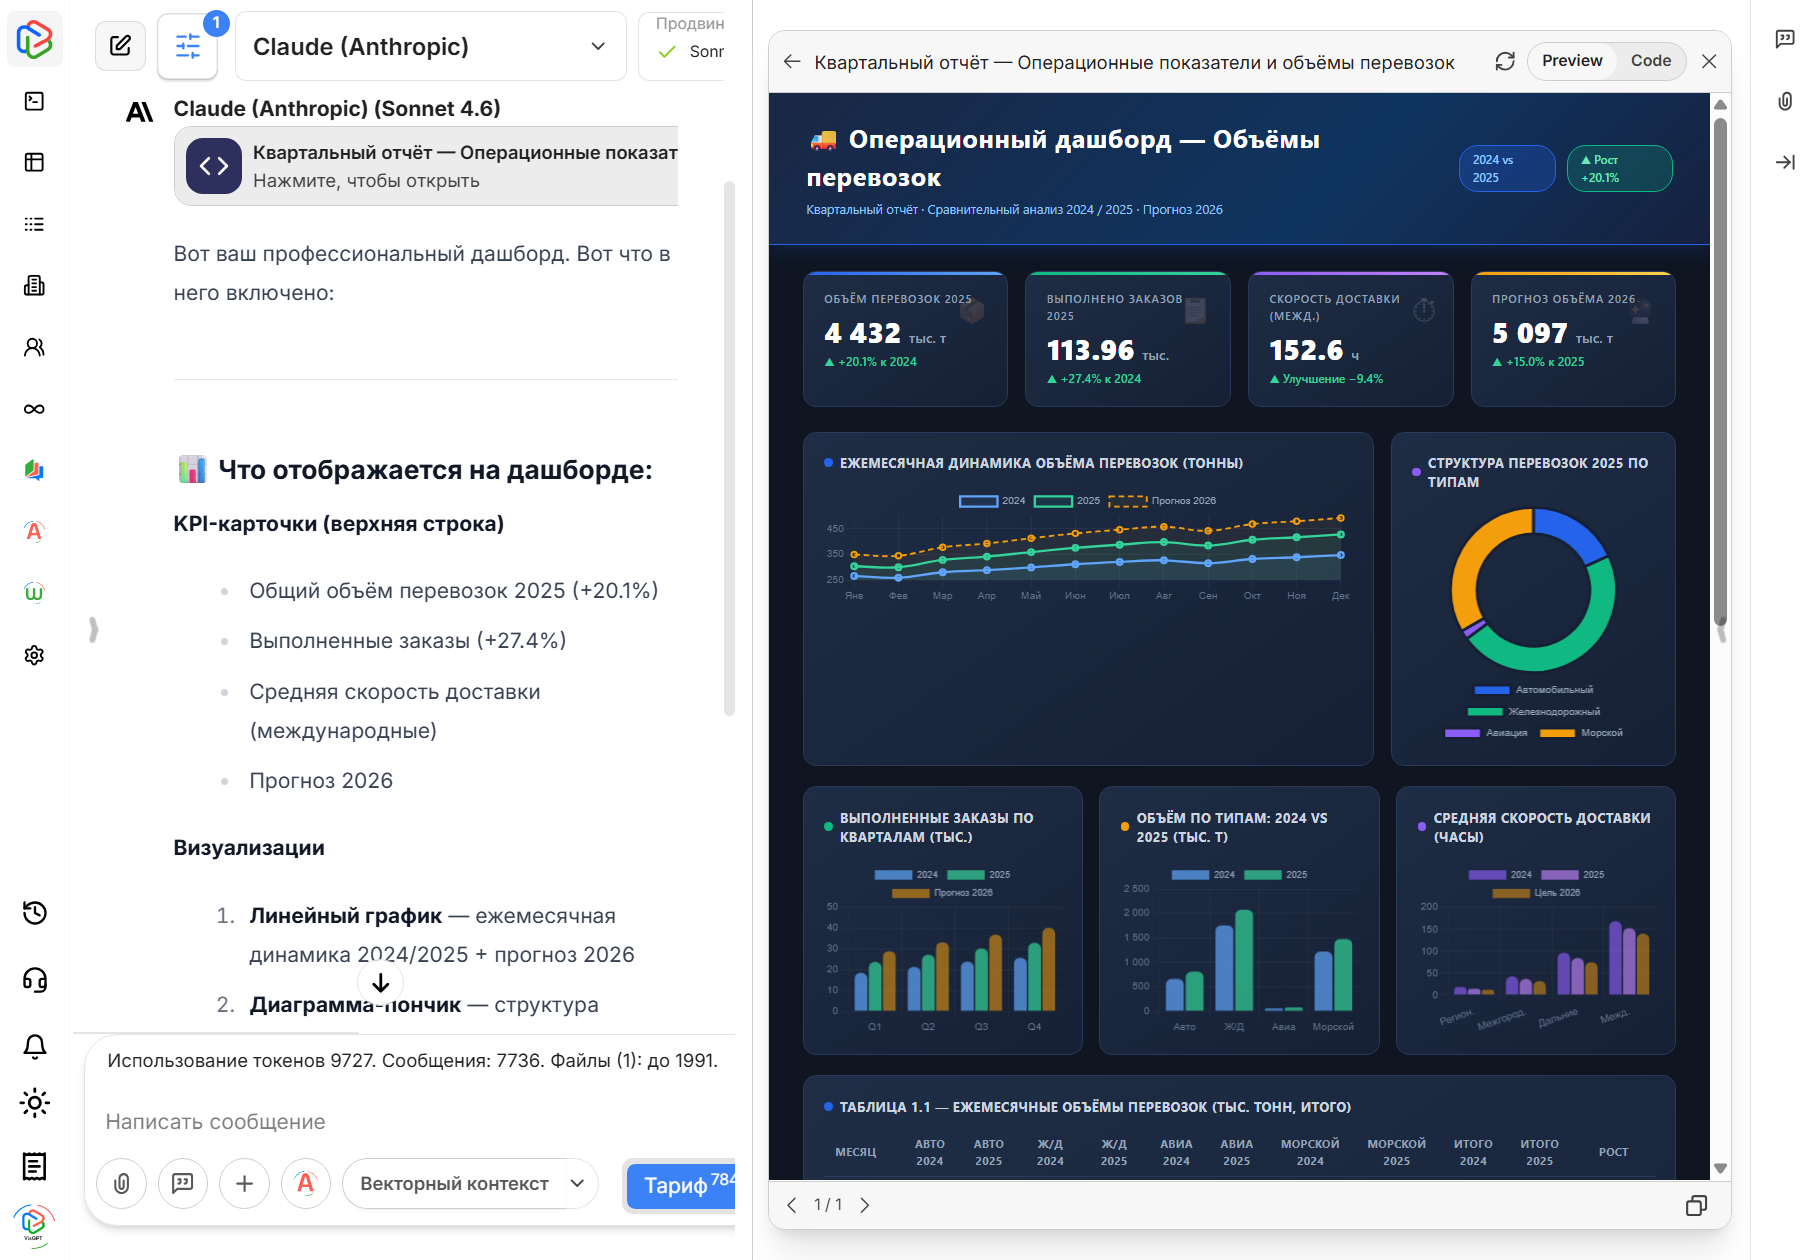Click the VisGPT logo at the sidebar bottom
1819x1260 pixels.
coord(34,1224)
